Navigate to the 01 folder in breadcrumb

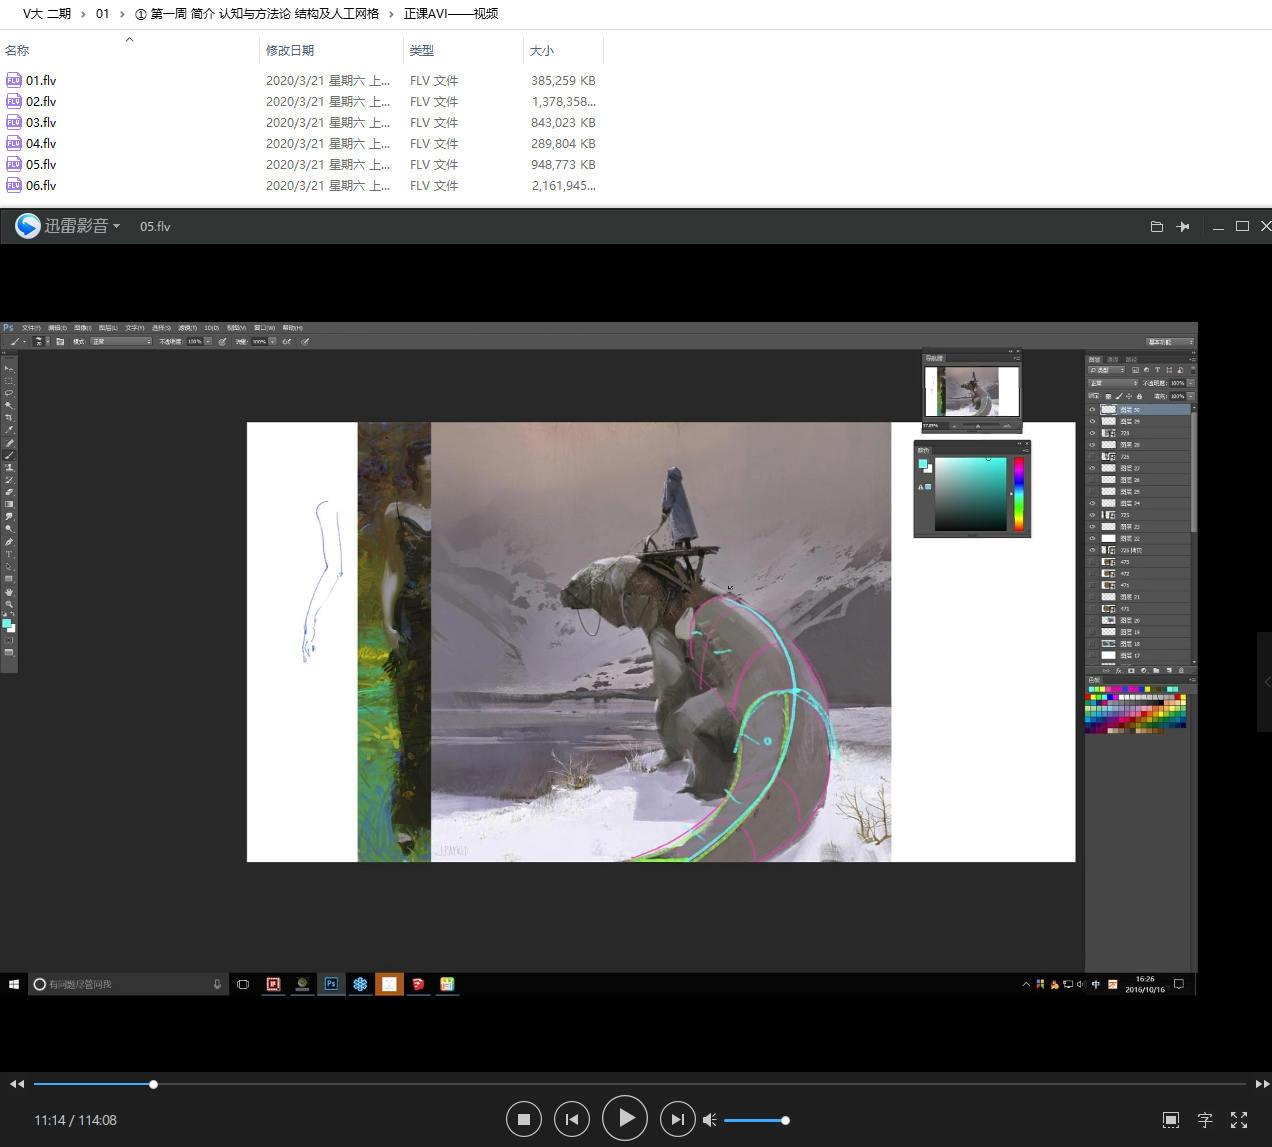click(102, 14)
